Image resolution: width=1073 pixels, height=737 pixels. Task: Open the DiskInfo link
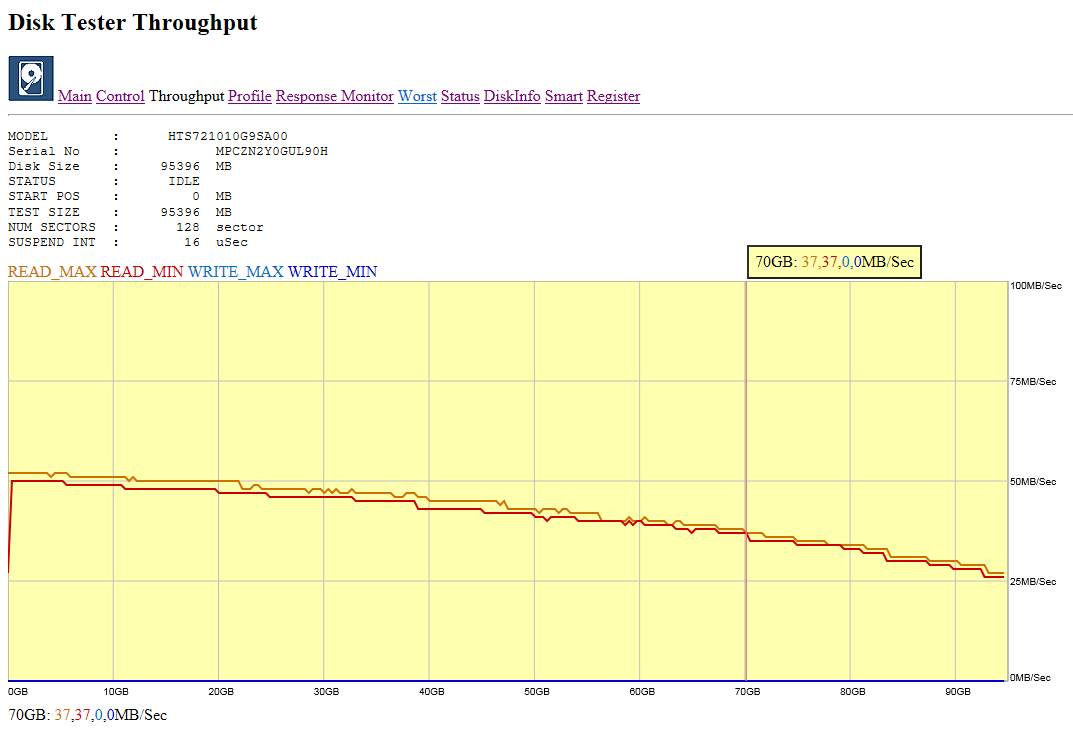[512, 96]
